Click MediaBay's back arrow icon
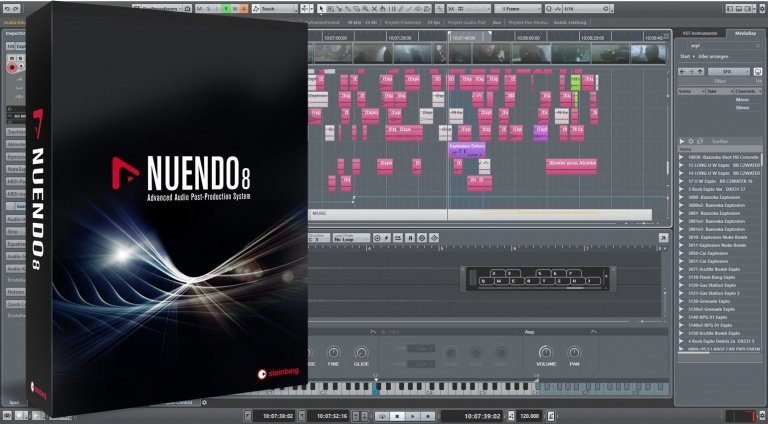768x424 pixels. coord(682,71)
